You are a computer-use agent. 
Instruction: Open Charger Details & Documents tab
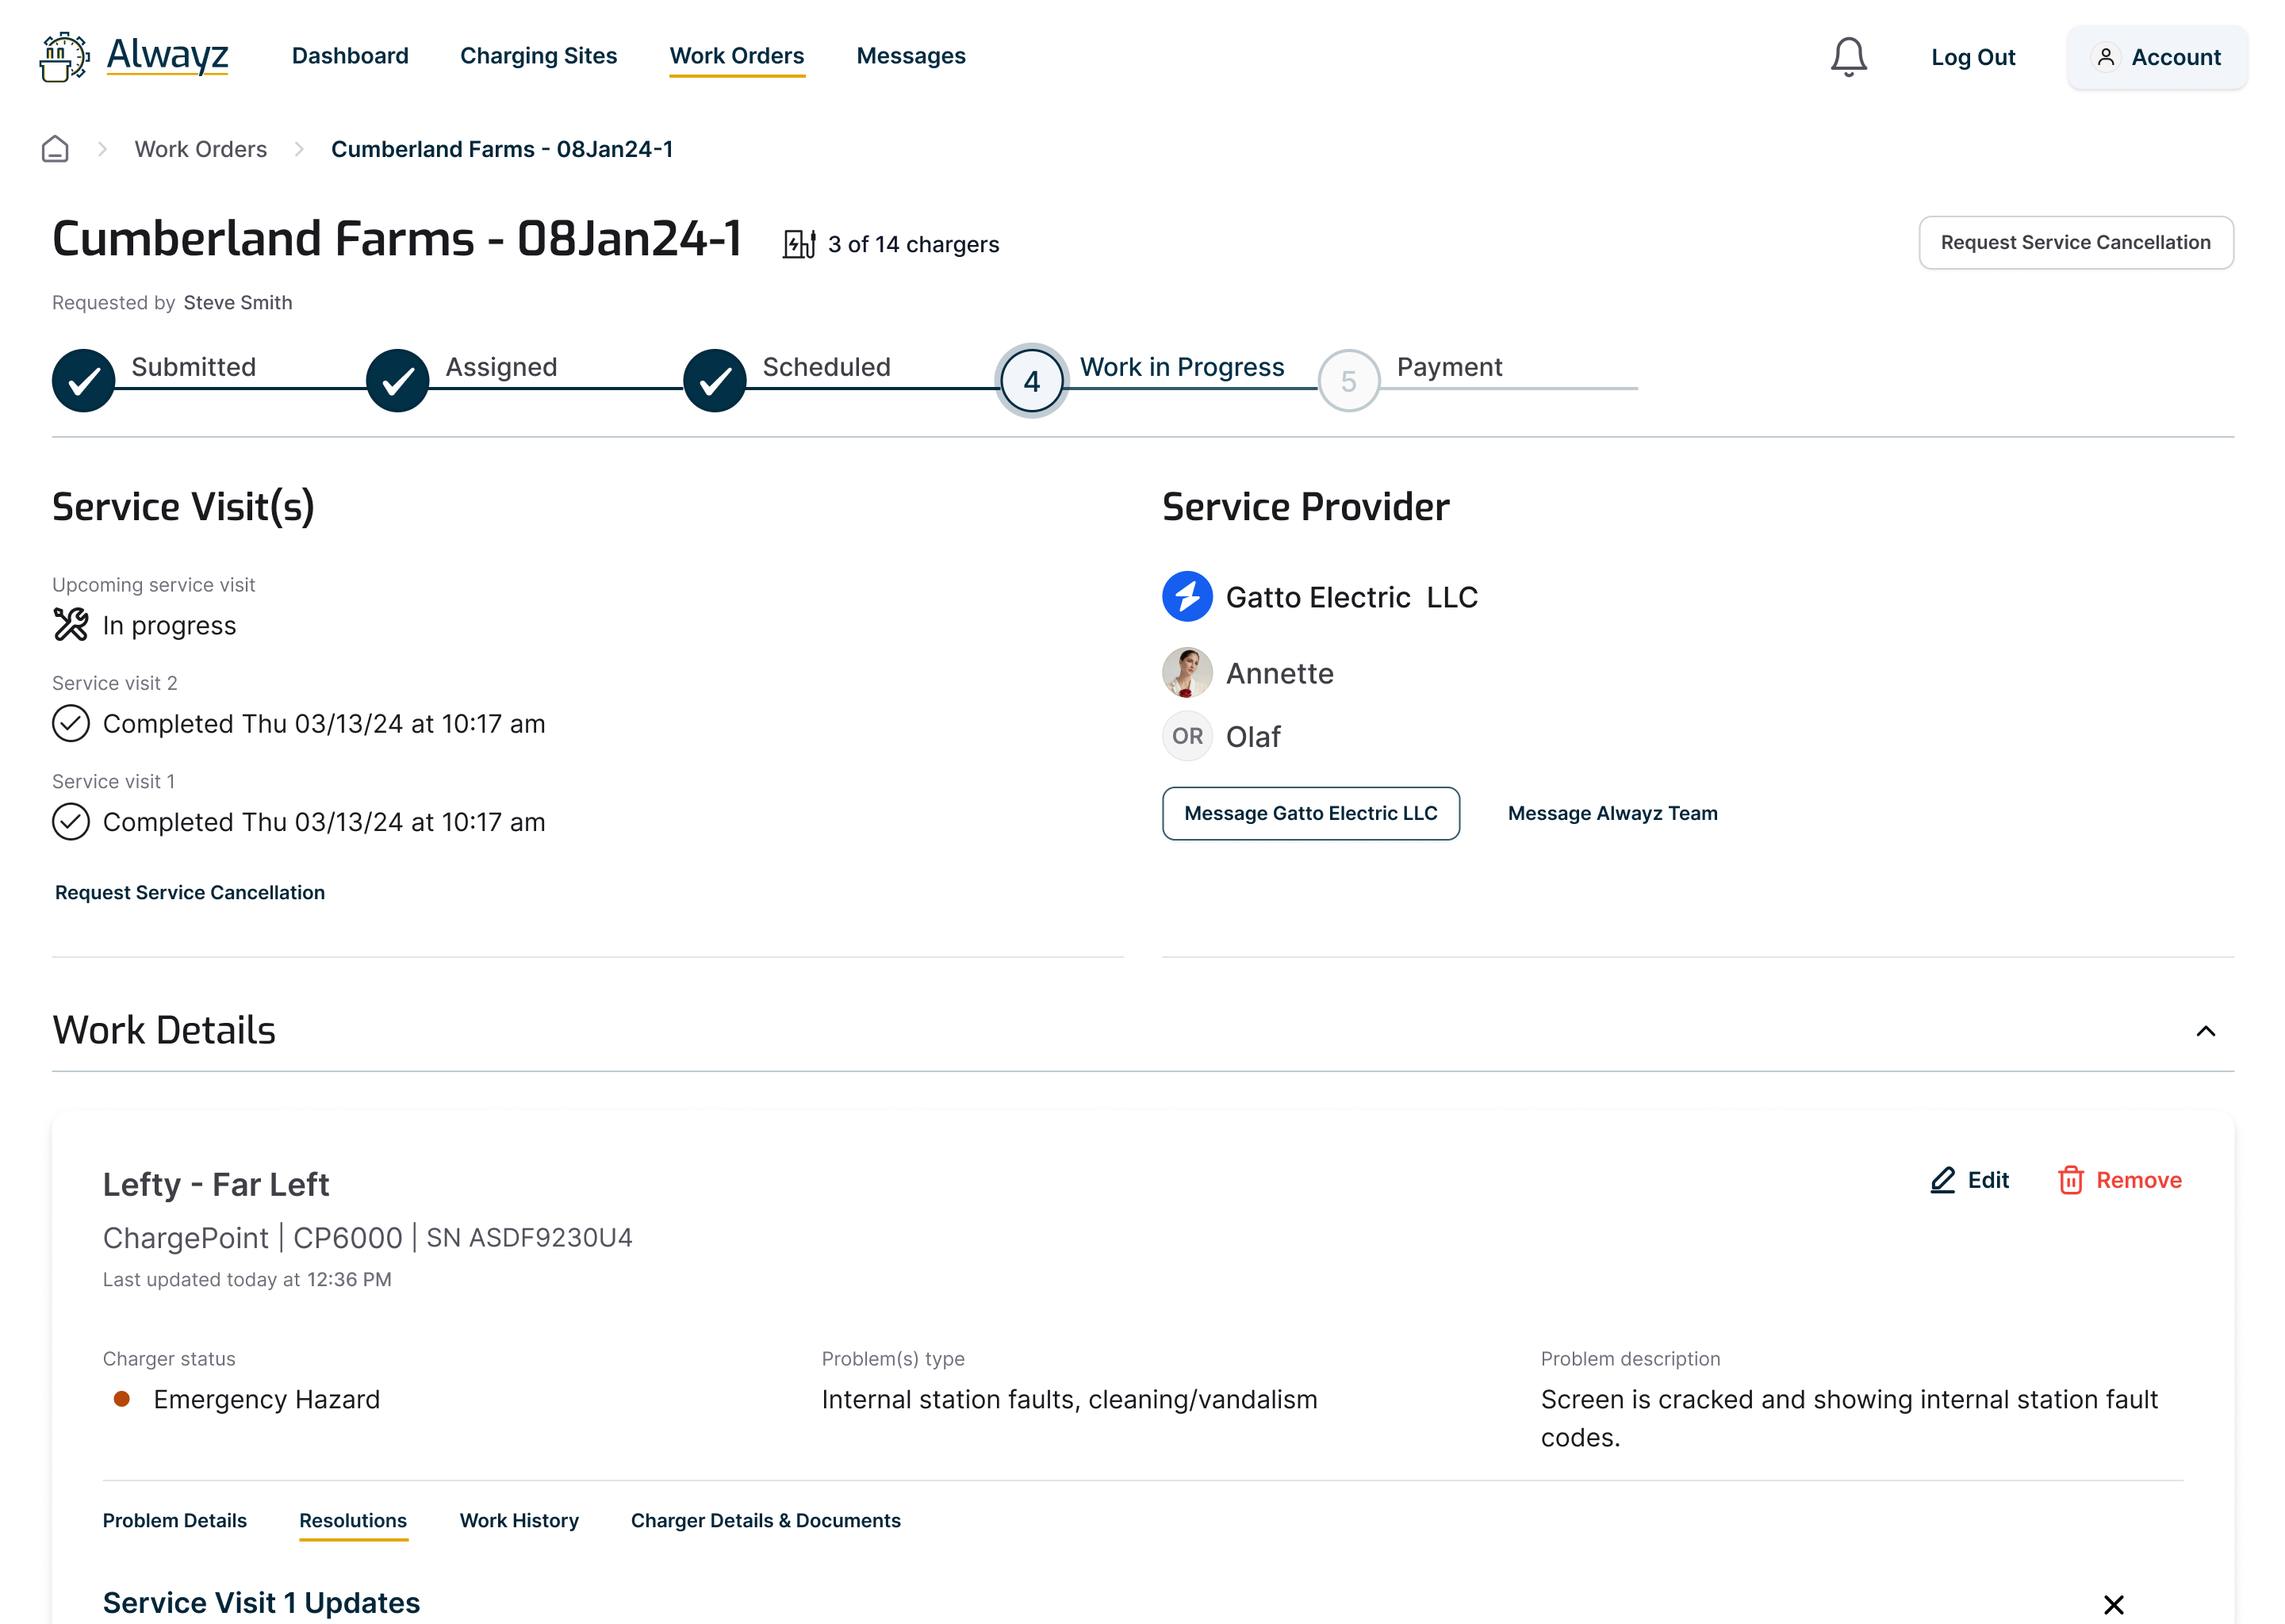tap(766, 1520)
